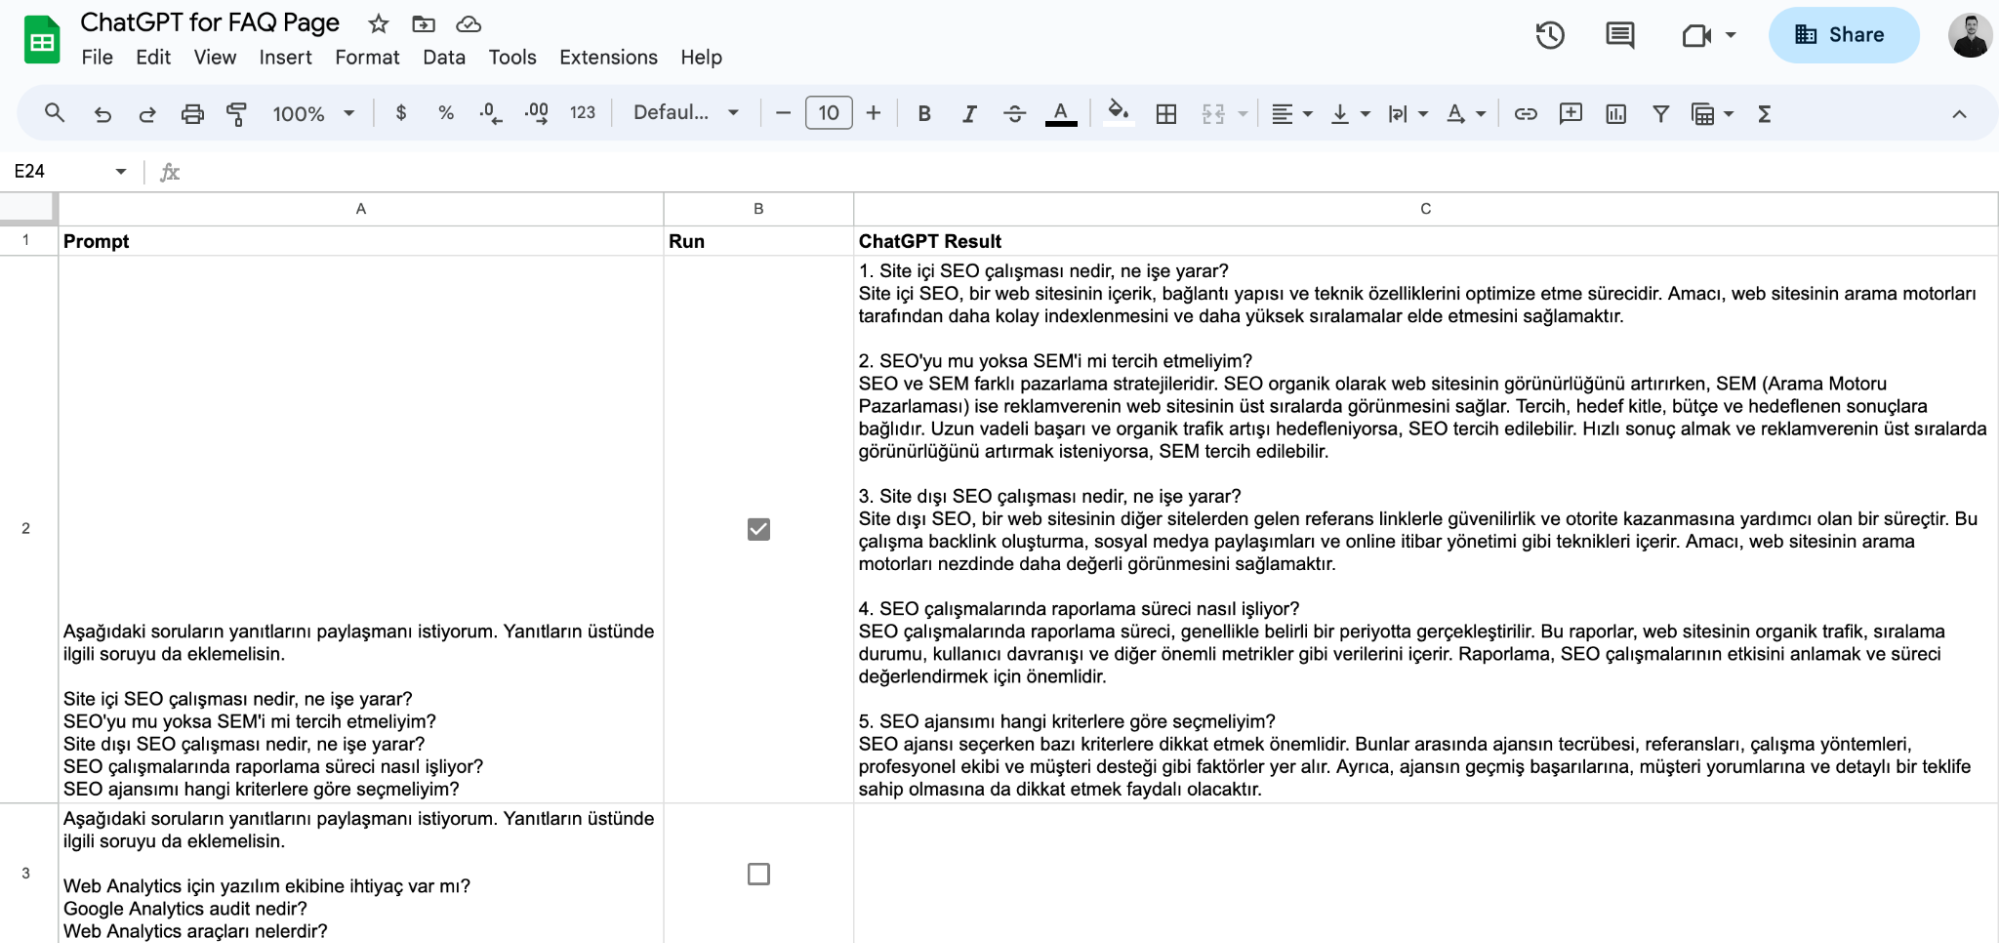Increase font size with plus button

click(873, 113)
